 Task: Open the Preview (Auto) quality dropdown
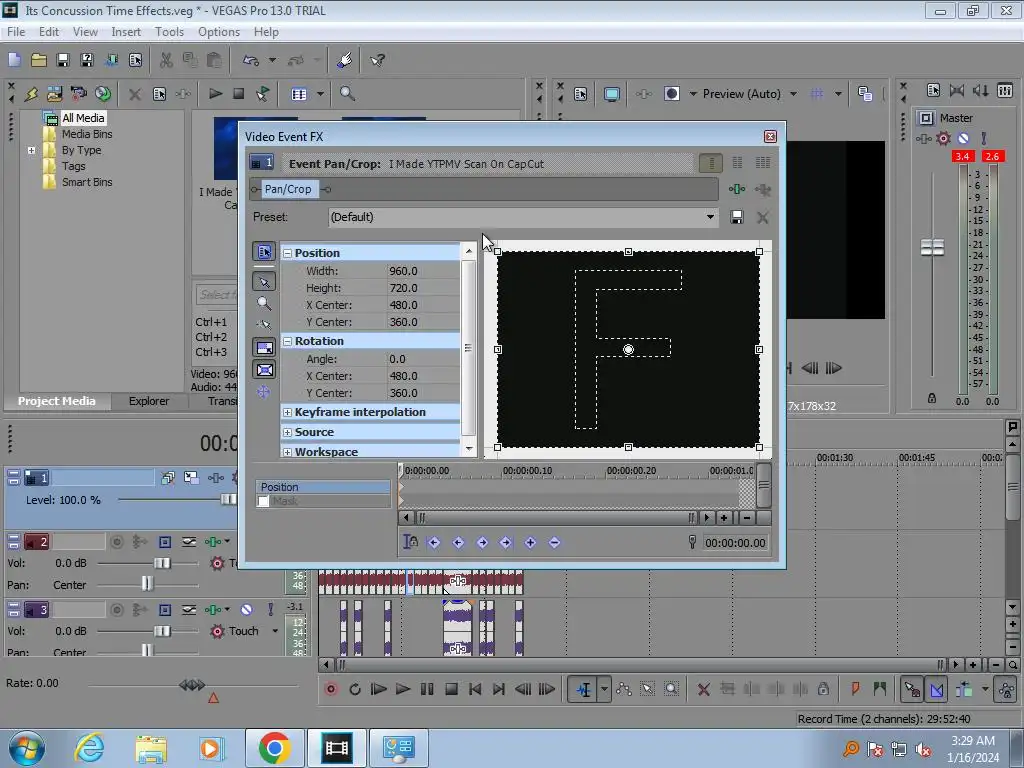(793, 94)
